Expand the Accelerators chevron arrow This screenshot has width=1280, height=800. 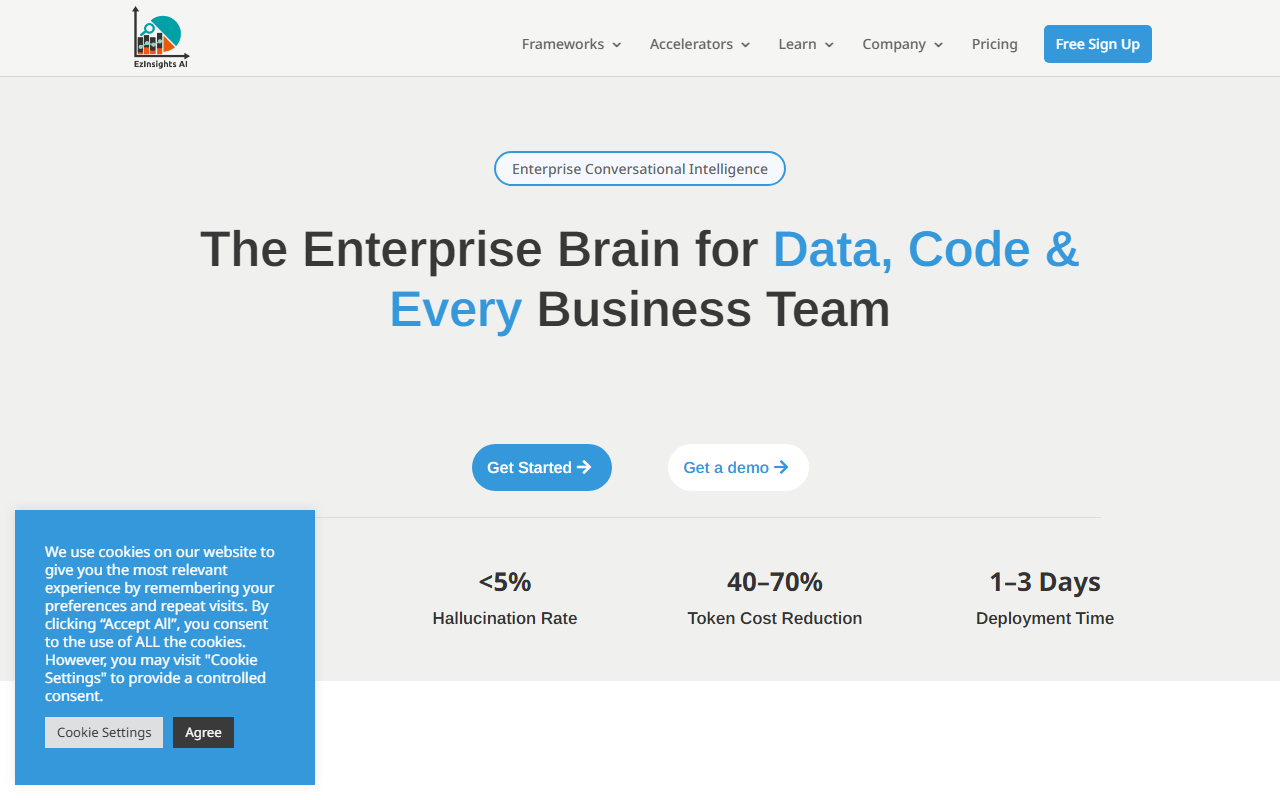745,45
